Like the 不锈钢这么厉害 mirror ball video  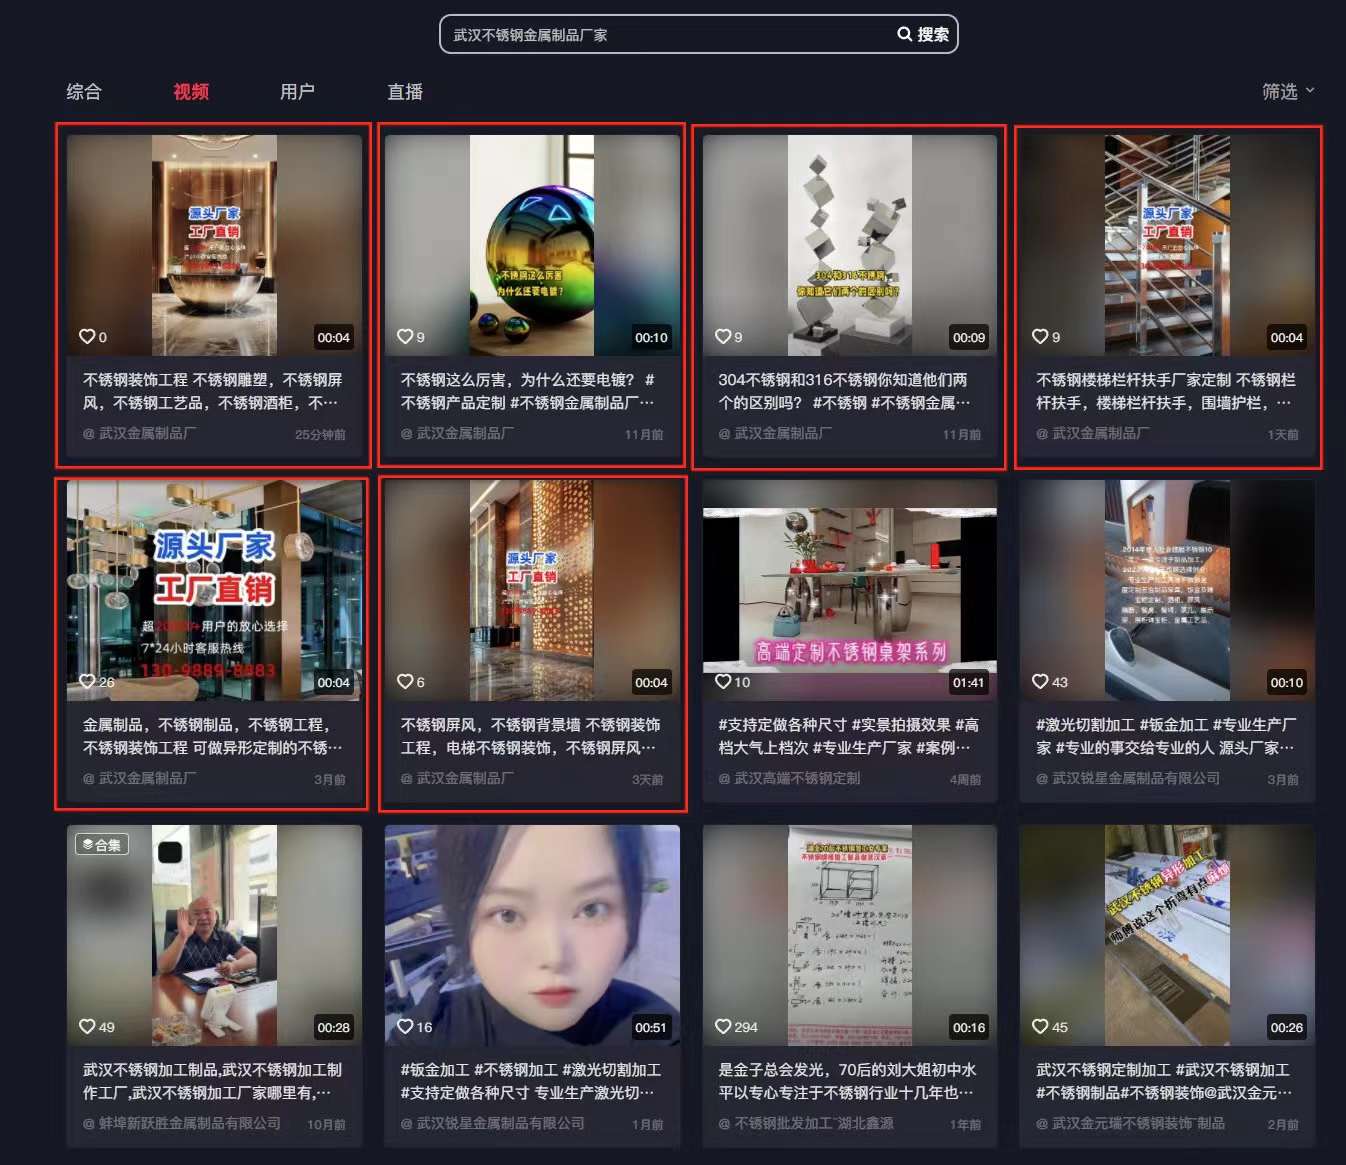coord(405,337)
